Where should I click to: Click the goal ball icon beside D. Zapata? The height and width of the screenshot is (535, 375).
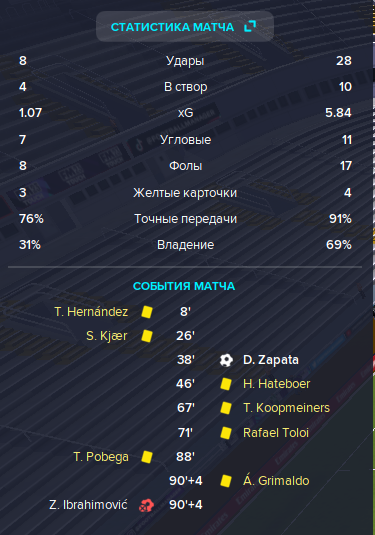226,360
